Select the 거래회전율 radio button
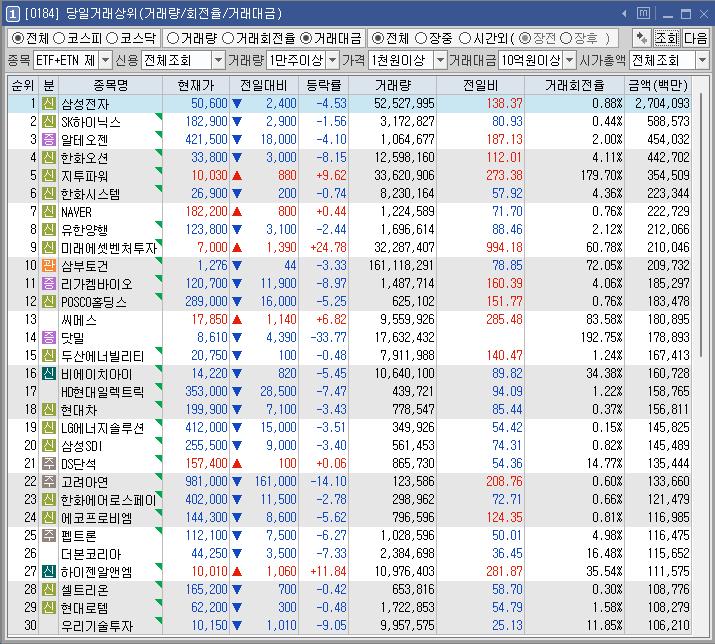Viewport: 715px width, 644px height. click(228, 38)
